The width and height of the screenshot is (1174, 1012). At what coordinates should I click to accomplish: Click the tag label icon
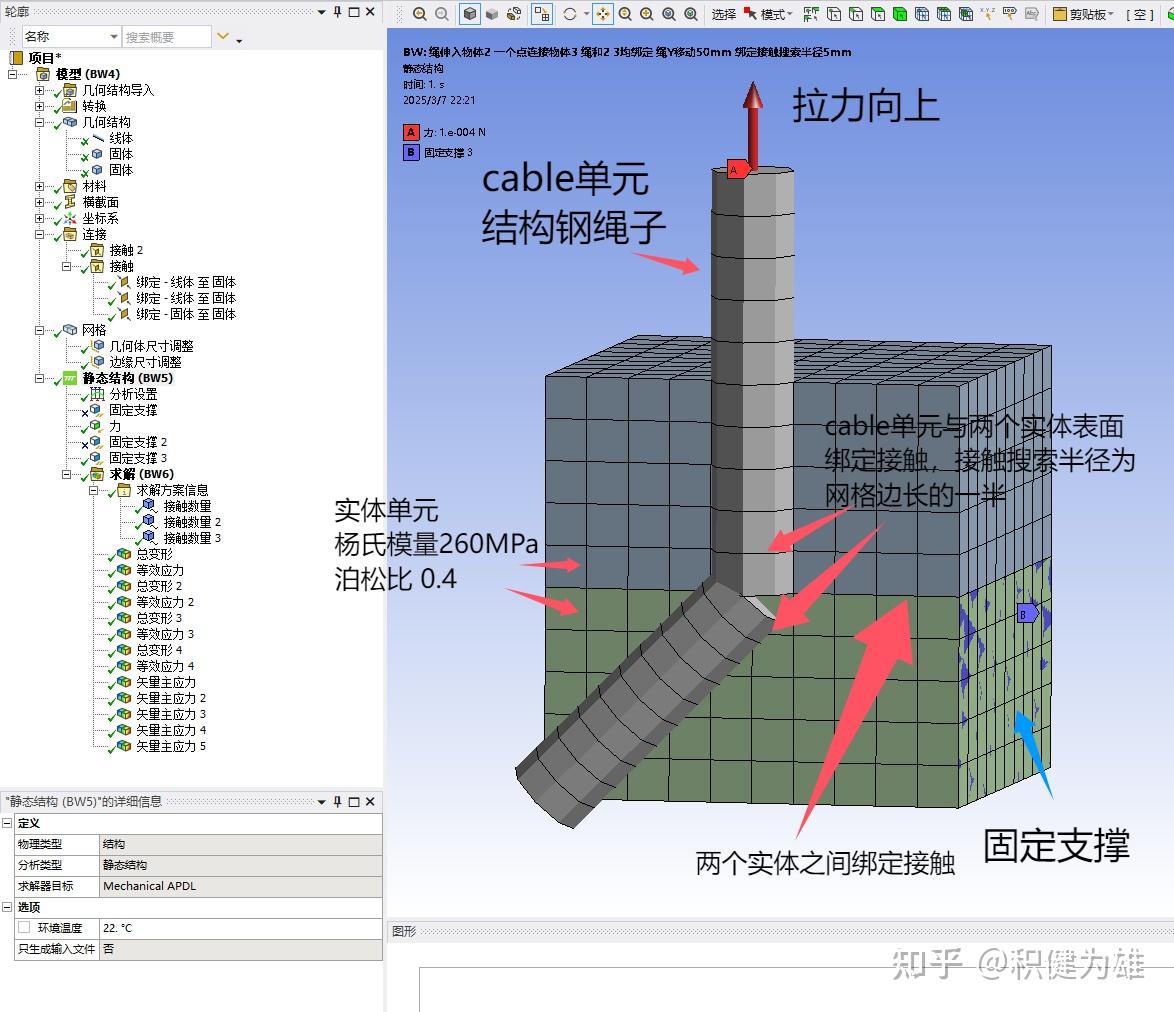(x=1010, y=13)
